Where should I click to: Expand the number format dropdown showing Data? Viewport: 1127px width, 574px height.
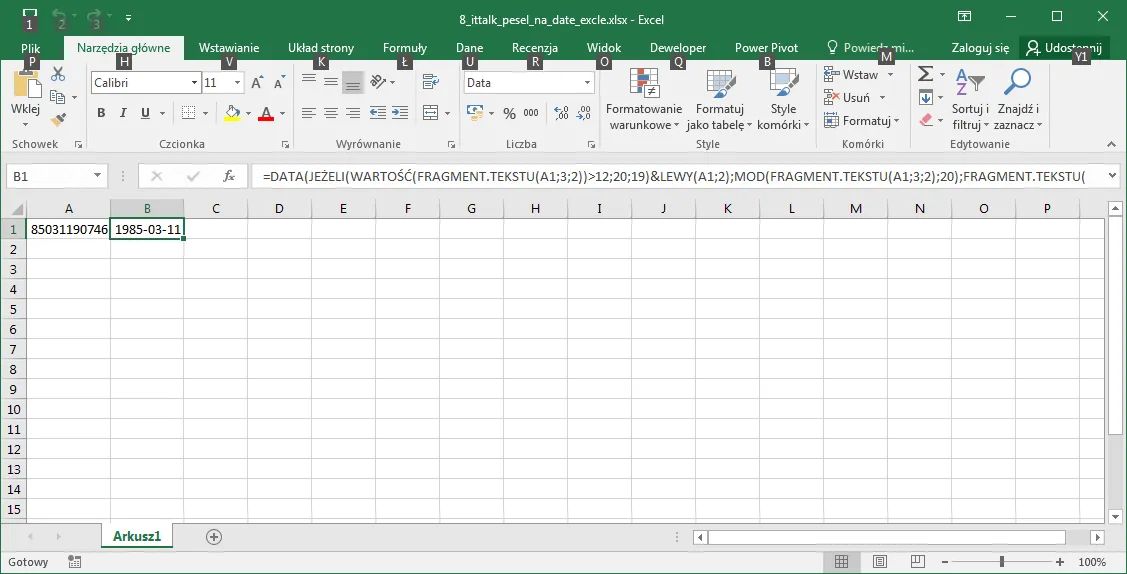[x=587, y=83]
